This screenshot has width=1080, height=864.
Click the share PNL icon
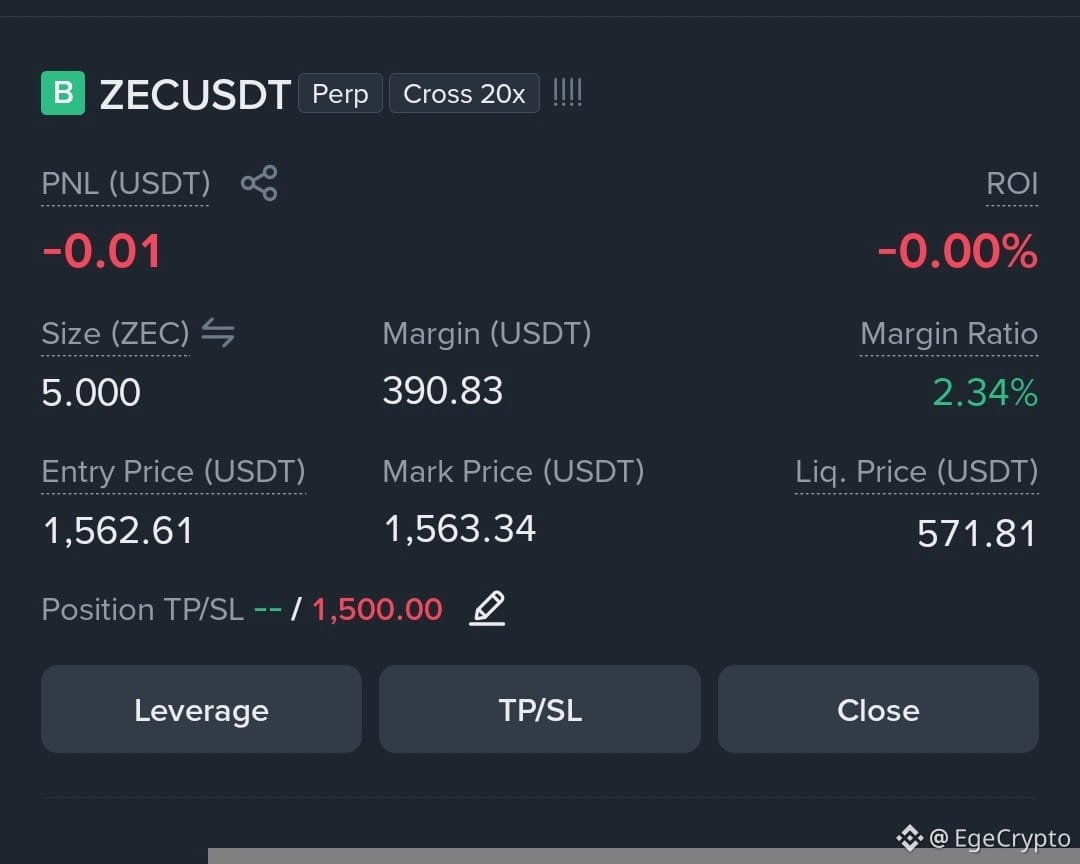click(259, 183)
